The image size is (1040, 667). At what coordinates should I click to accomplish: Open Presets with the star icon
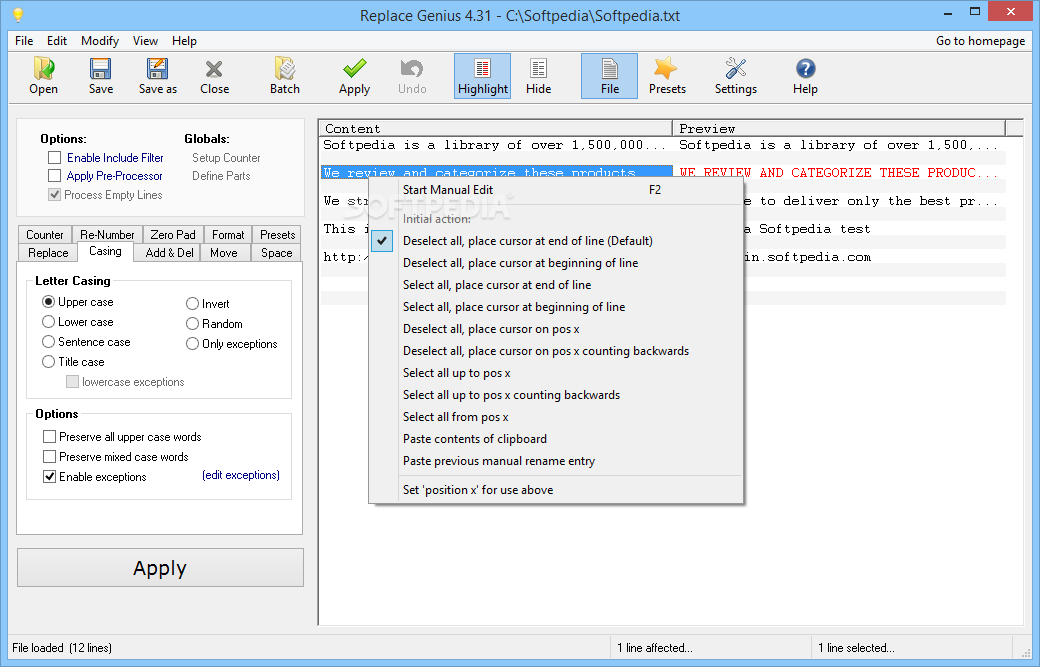click(667, 76)
